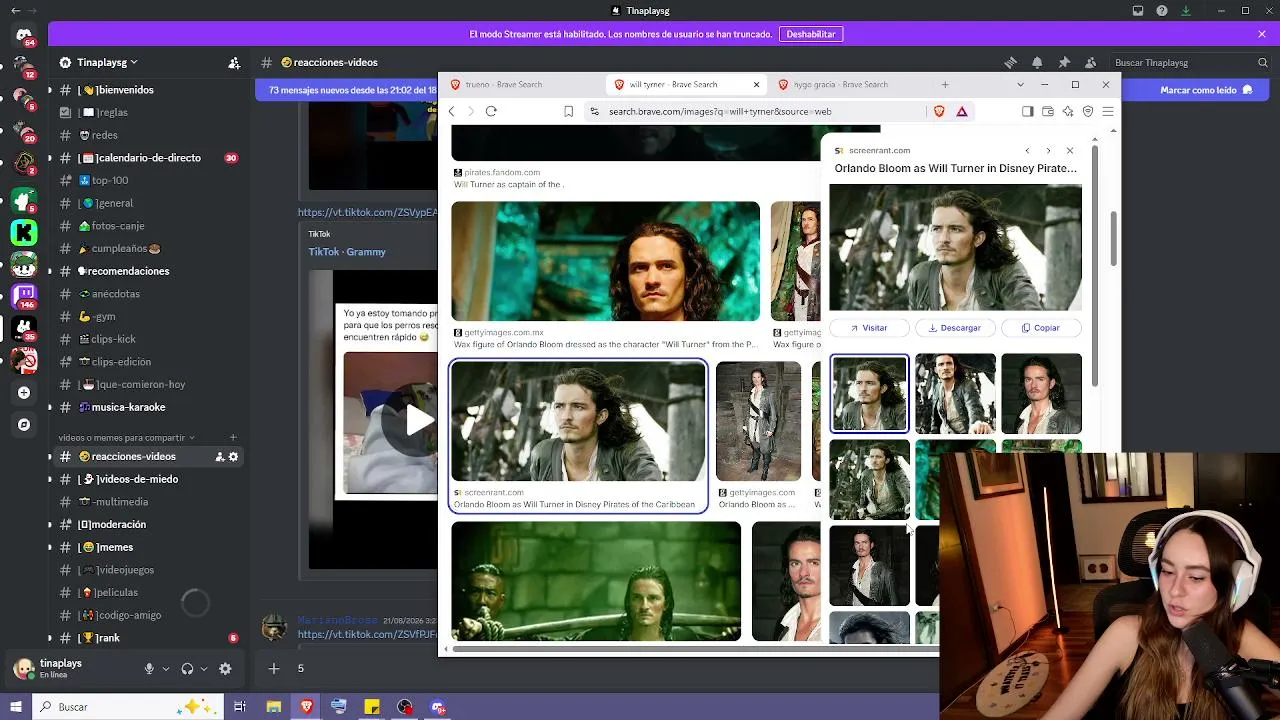Image resolution: width=1280 pixels, height=720 pixels.
Task: Toggle Brave sidebar panel icon
Action: (x=1028, y=111)
